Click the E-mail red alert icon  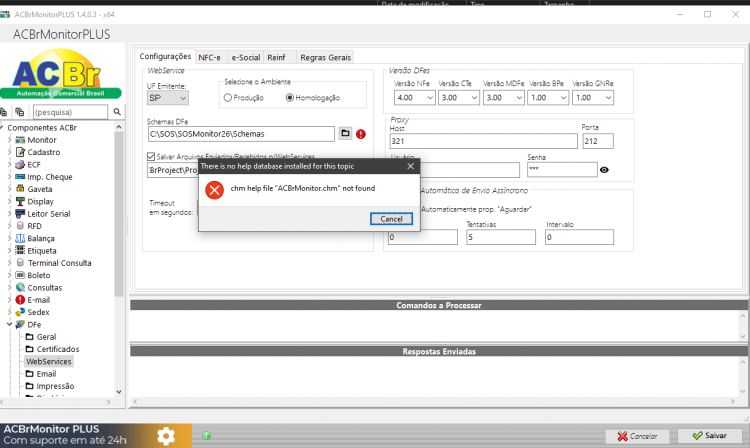20,300
